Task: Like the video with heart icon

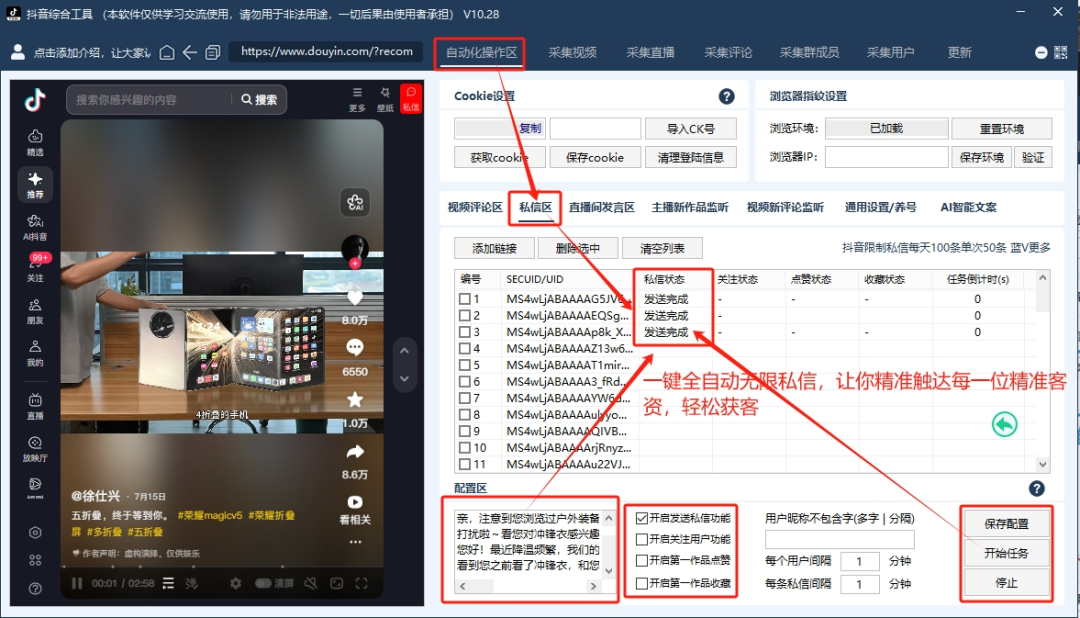Action: tap(355, 298)
